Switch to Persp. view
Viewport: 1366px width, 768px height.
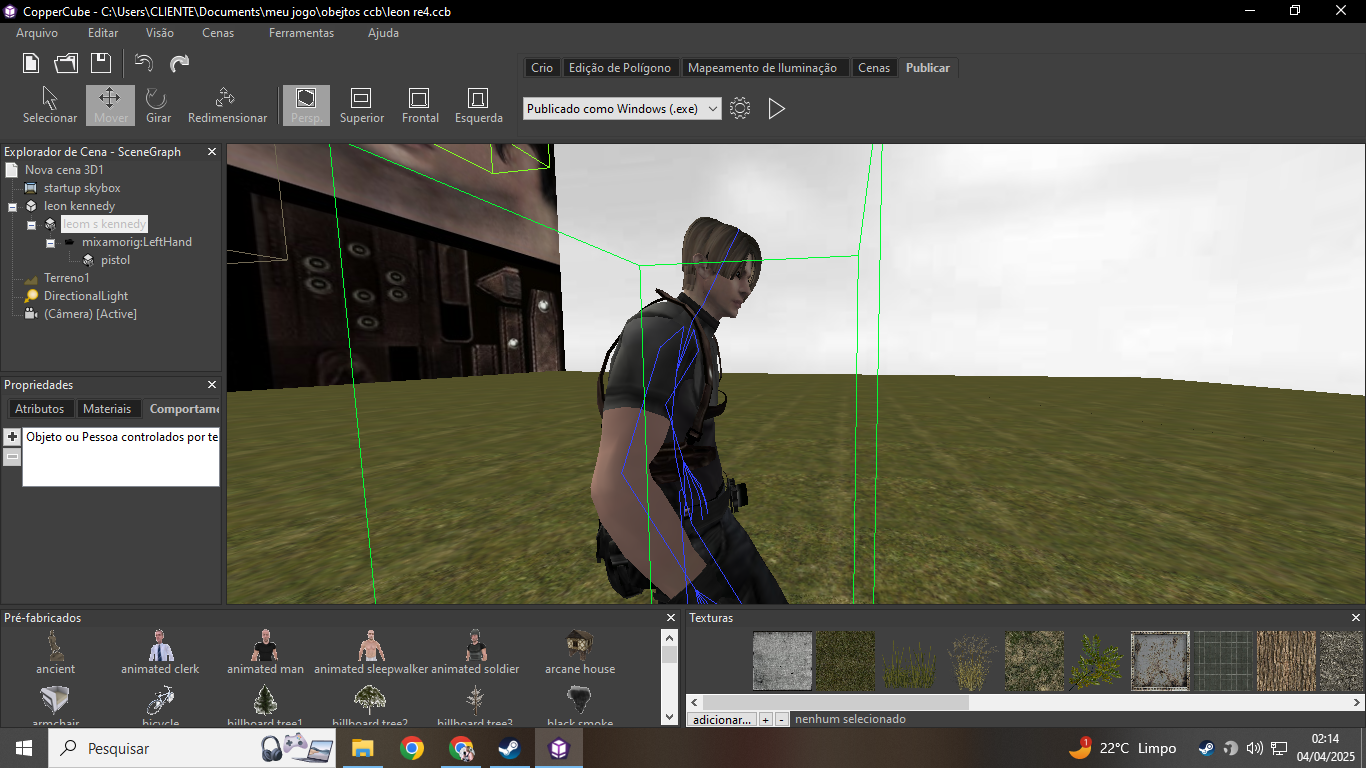pyautogui.click(x=306, y=105)
